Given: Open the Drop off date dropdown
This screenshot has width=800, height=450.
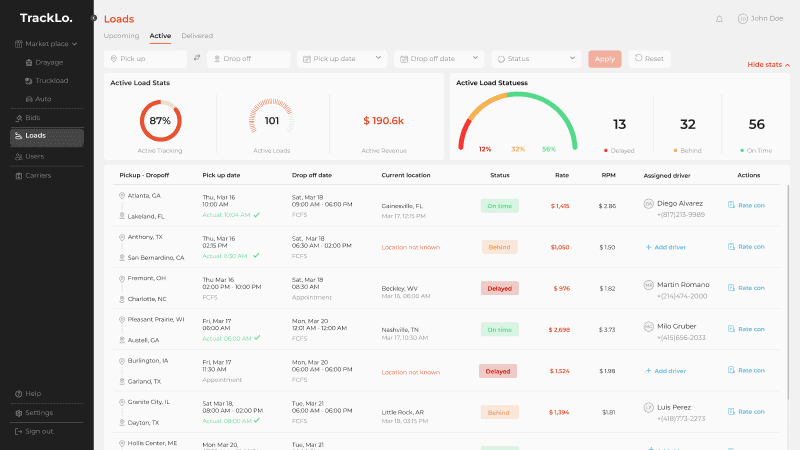Looking at the screenshot, I should (439, 59).
